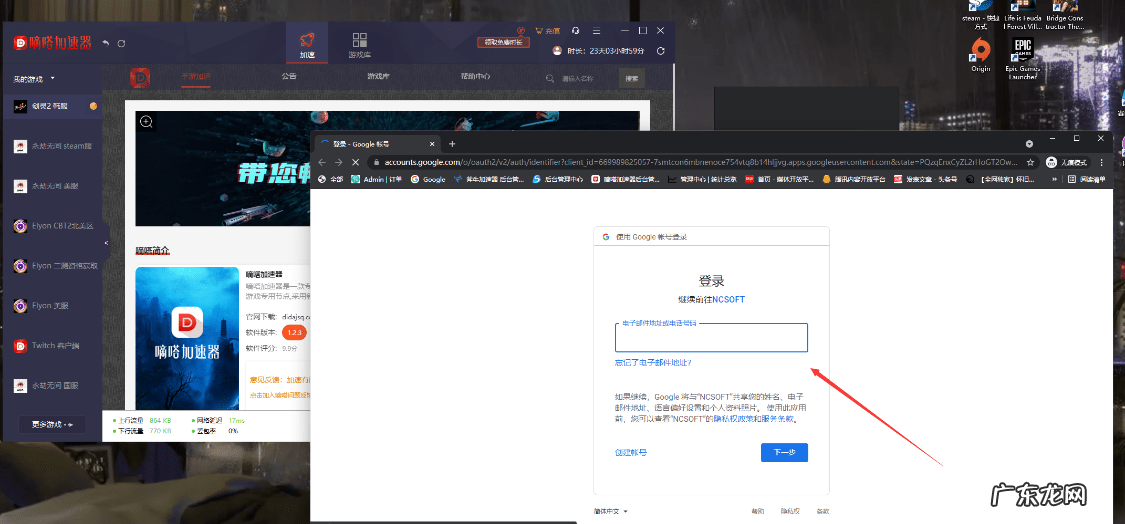
Task: Click the 领取免费时长 free time button
Action: 504,42
